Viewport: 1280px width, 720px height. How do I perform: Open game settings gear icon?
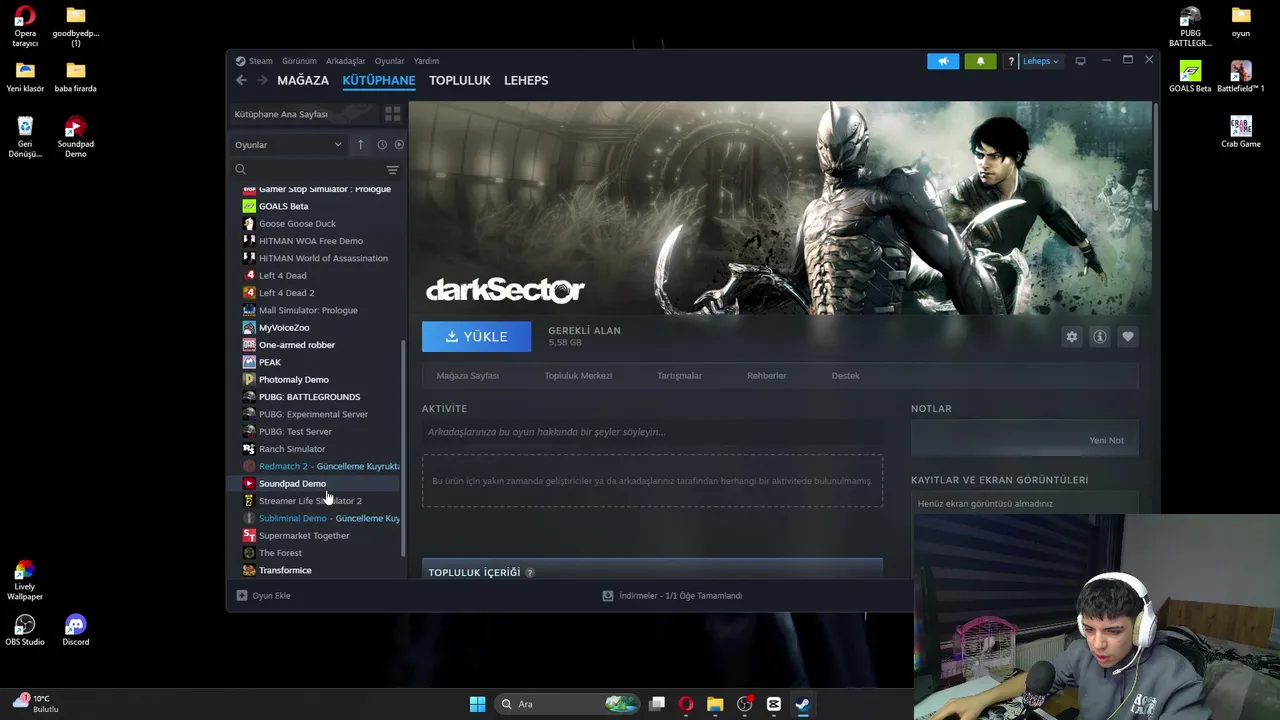(1072, 337)
